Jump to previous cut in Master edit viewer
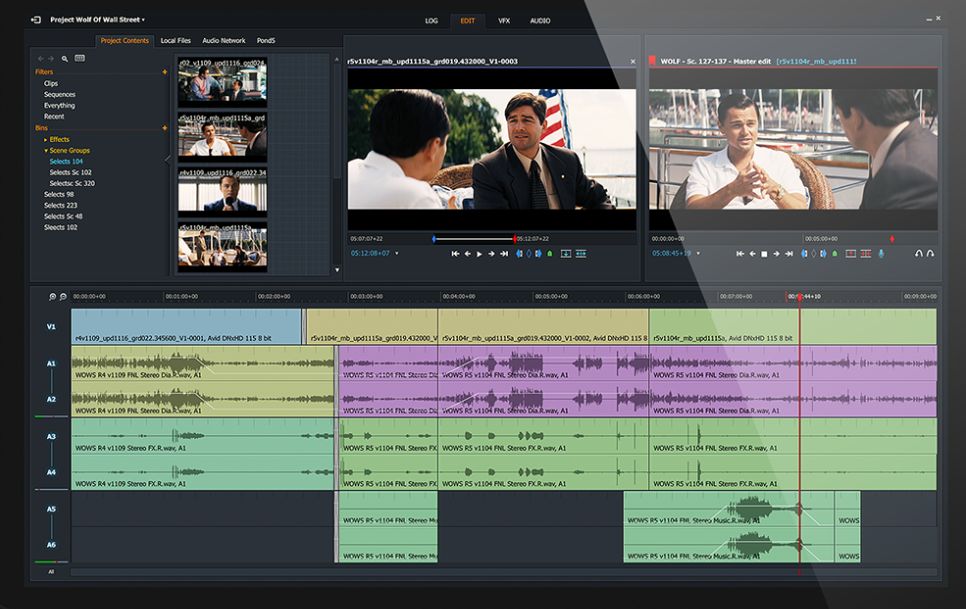The height and width of the screenshot is (609, 966). (740, 254)
